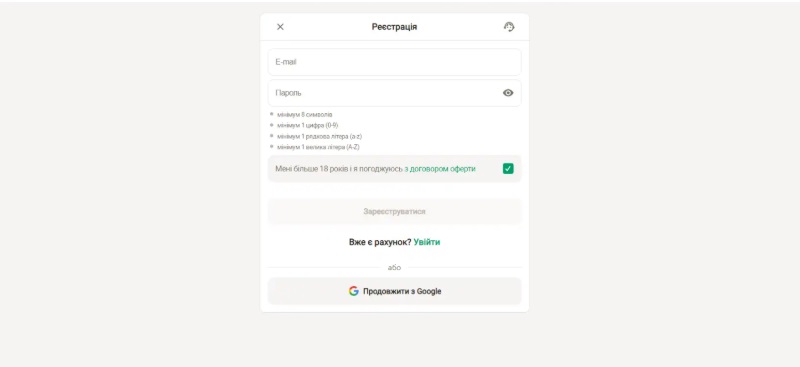Viewport: 800px width, 367px height.
Task: Close the Реєстрація dialog with the X
Action: pyautogui.click(x=280, y=27)
